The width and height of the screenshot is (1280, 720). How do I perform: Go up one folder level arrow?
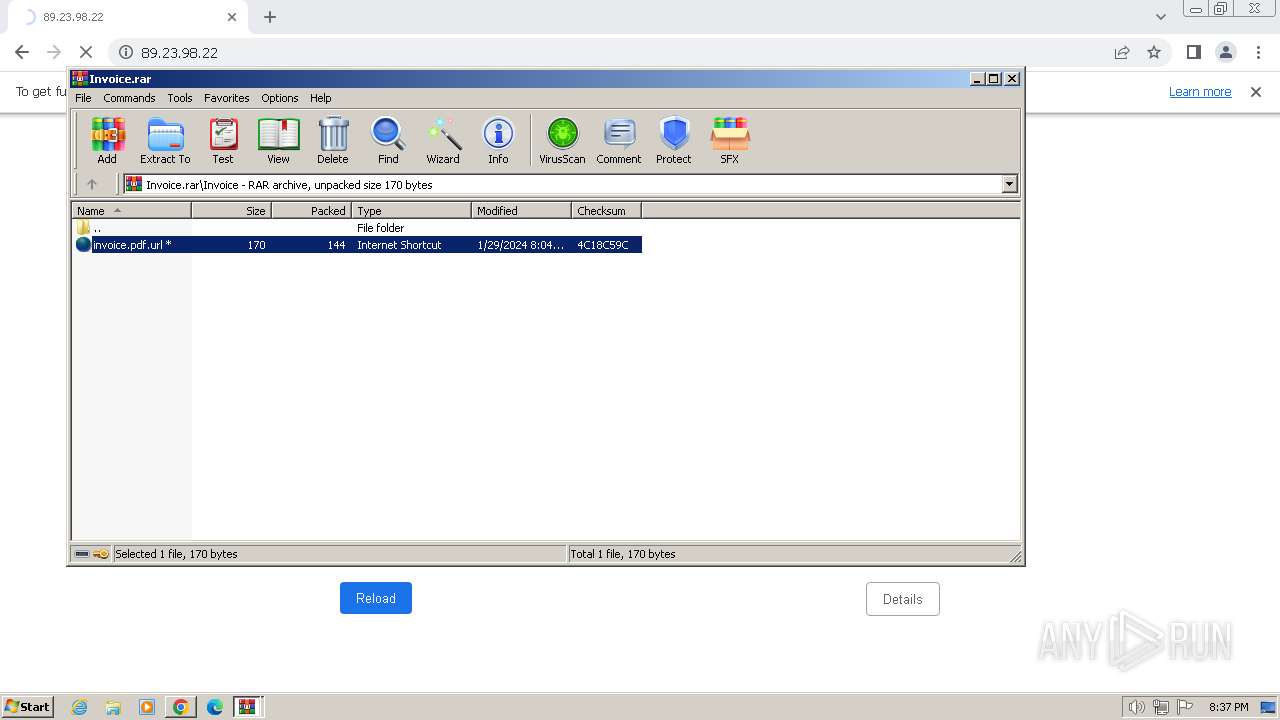click(x=92, y=184)
